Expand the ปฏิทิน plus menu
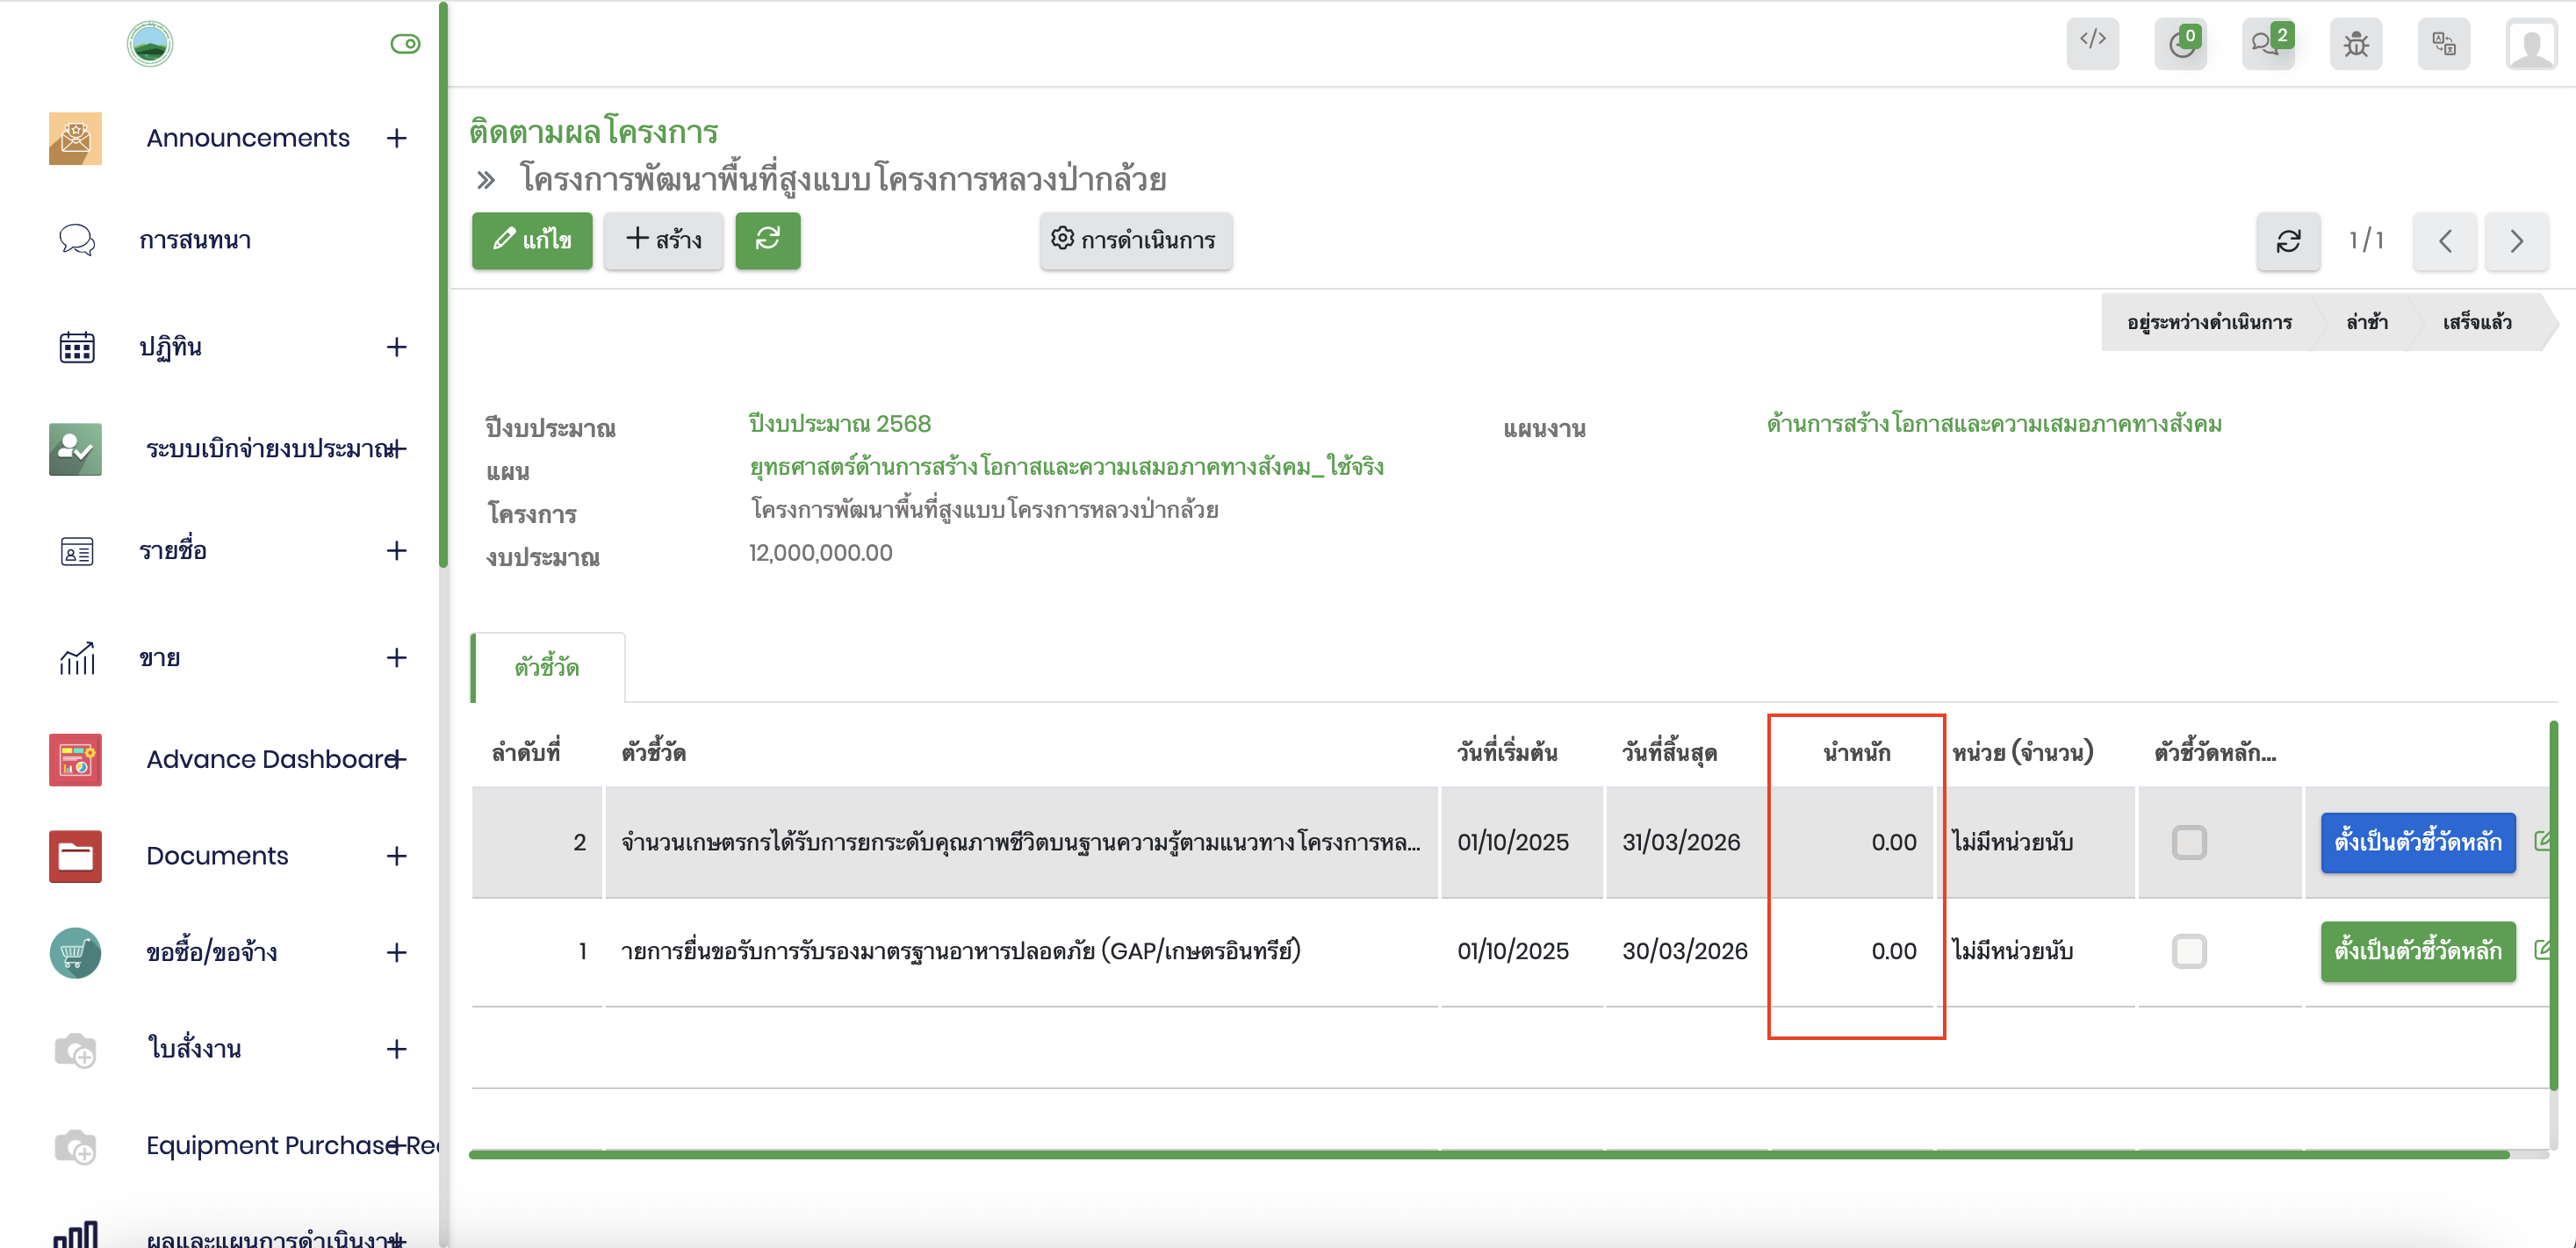 (x=396, y=347)
